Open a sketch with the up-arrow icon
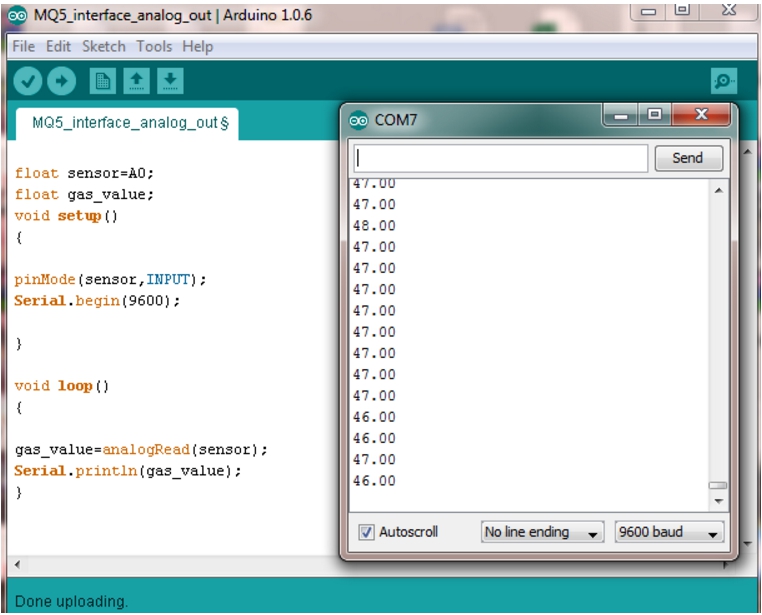 [x=137, y=81]
